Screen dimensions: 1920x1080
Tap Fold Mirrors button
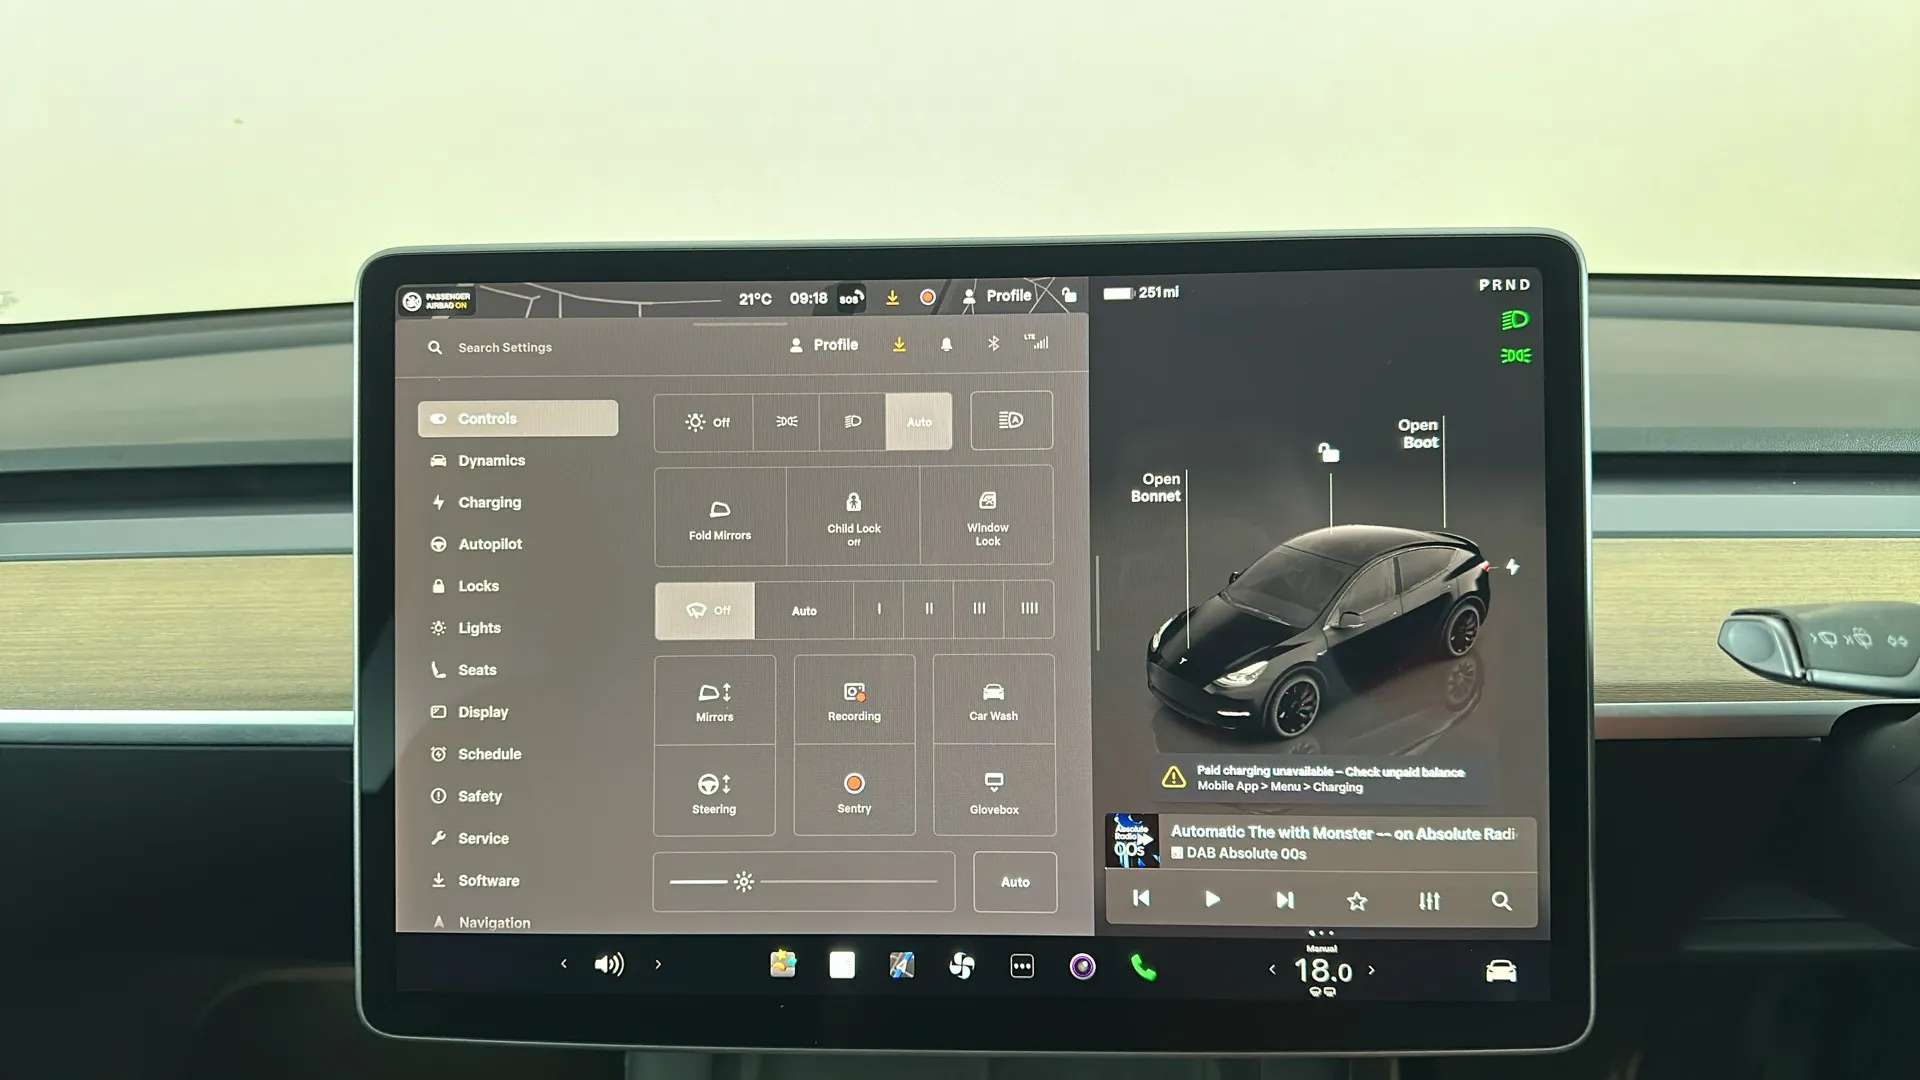pos(720,518)
